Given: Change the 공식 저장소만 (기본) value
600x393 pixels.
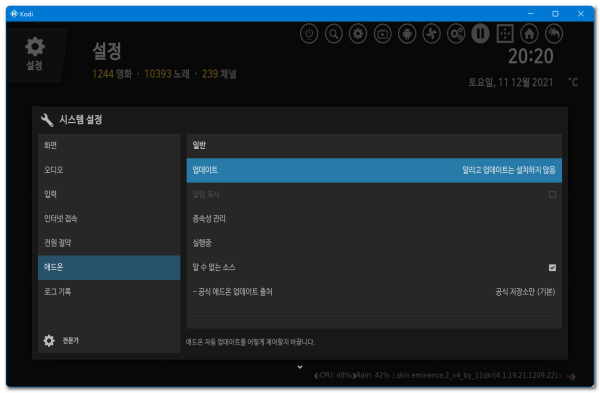Looking at the screenshot, I should pyautogui.click(x=525, y=292).
